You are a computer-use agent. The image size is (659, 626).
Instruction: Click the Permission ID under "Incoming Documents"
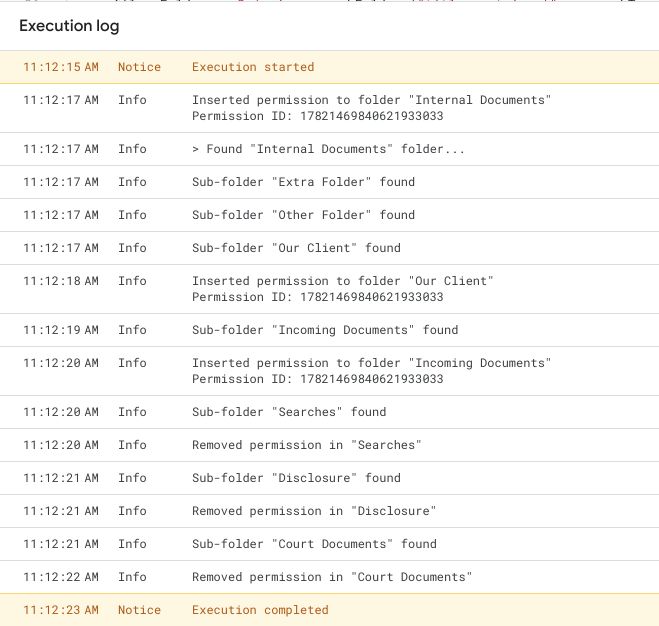point(318,379)
